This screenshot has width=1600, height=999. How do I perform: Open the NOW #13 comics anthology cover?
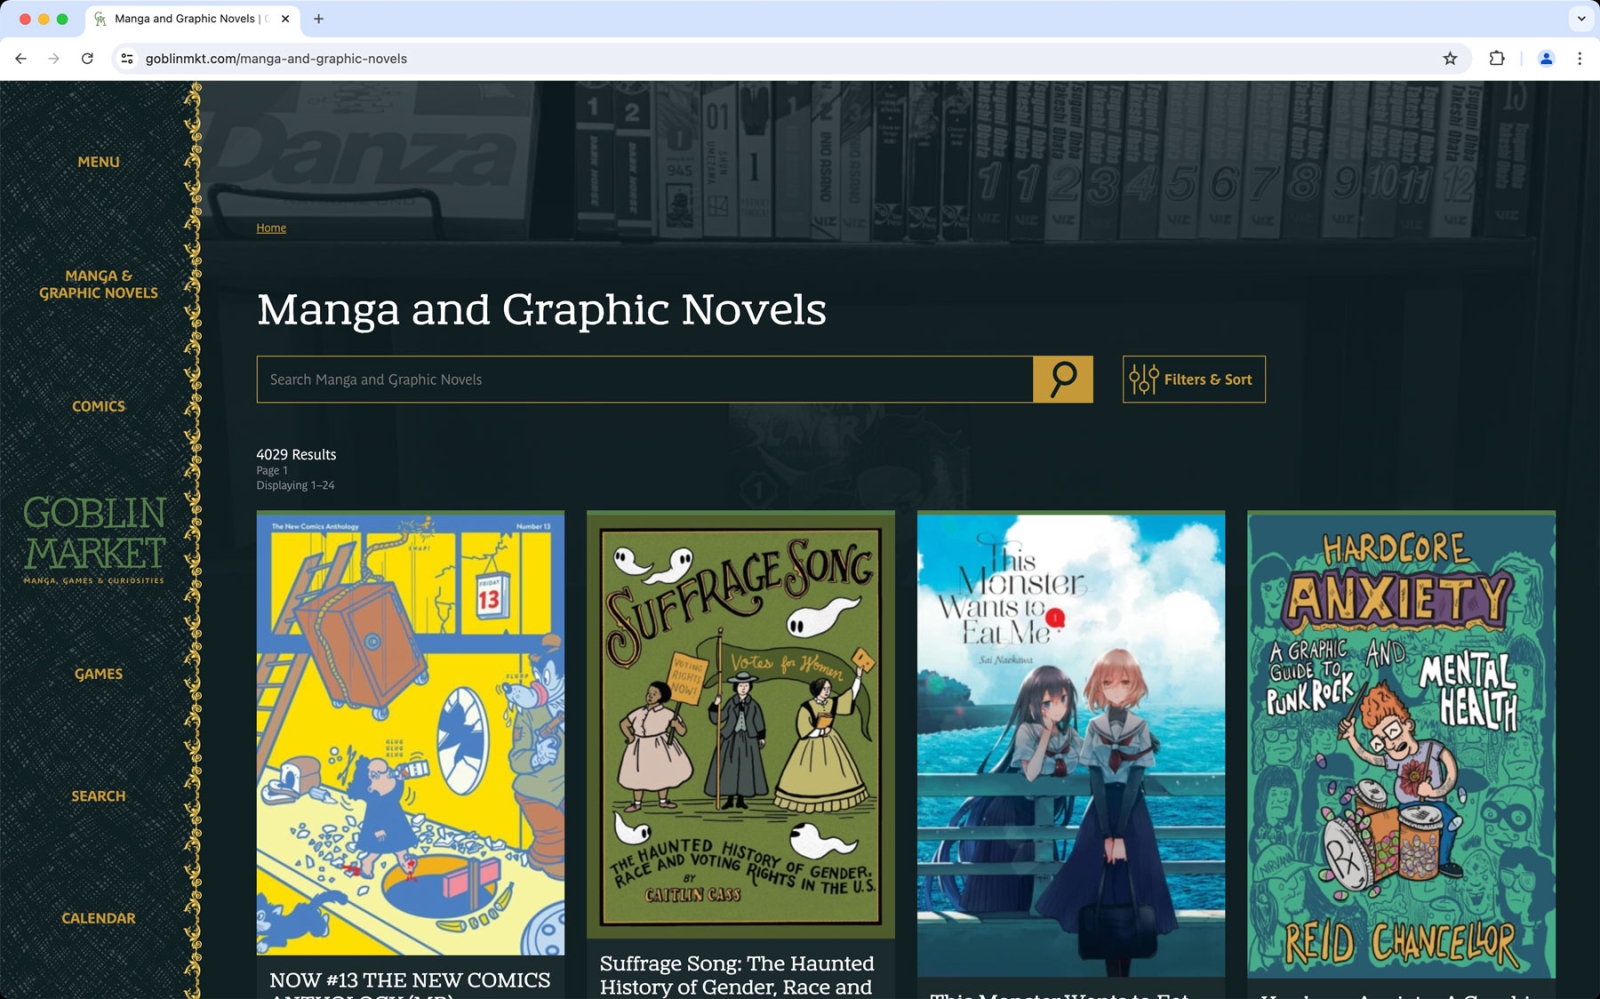click(x=410, y=733)
